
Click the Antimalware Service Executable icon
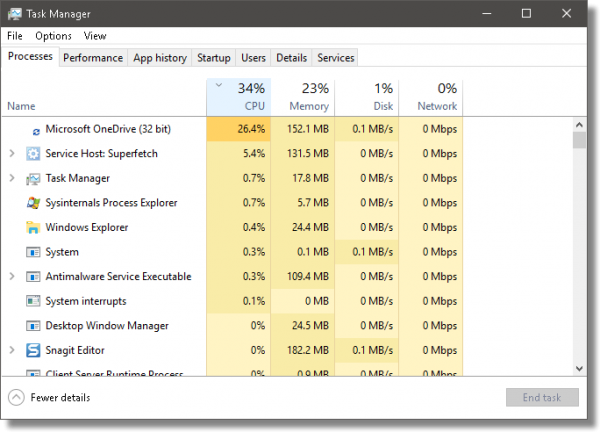[33, 277]
